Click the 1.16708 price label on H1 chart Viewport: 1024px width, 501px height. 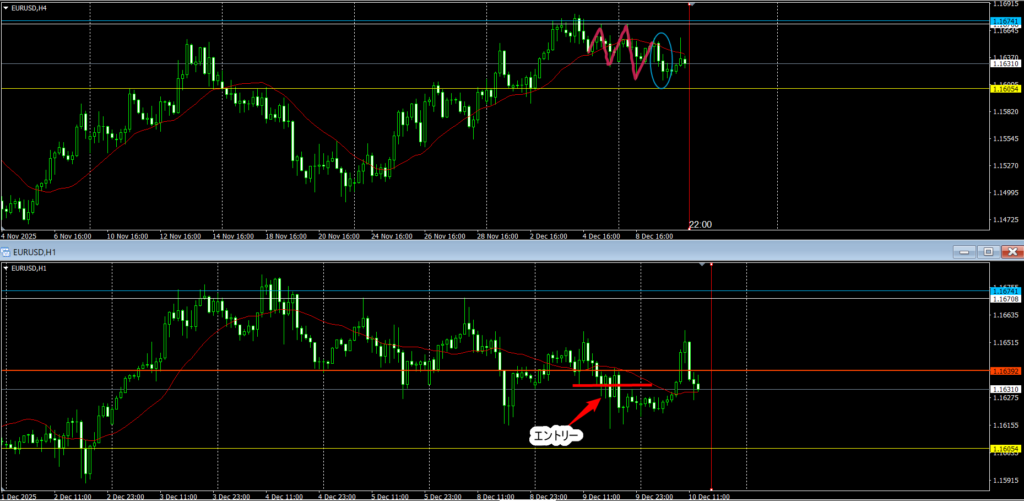pos(1005,299)
